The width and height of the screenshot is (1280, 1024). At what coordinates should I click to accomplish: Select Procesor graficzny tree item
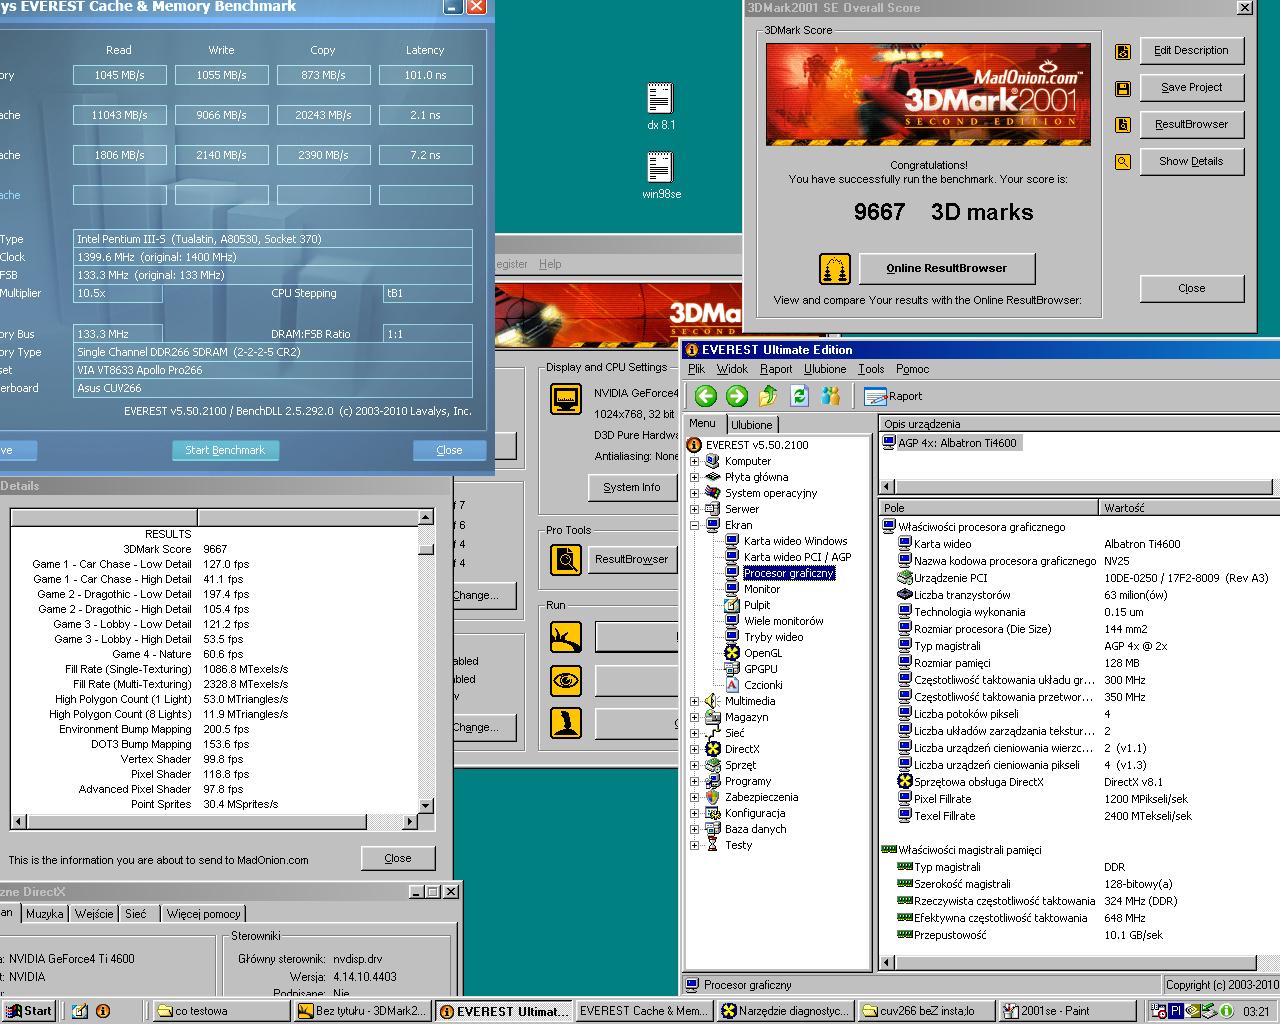tap(789, 573)
